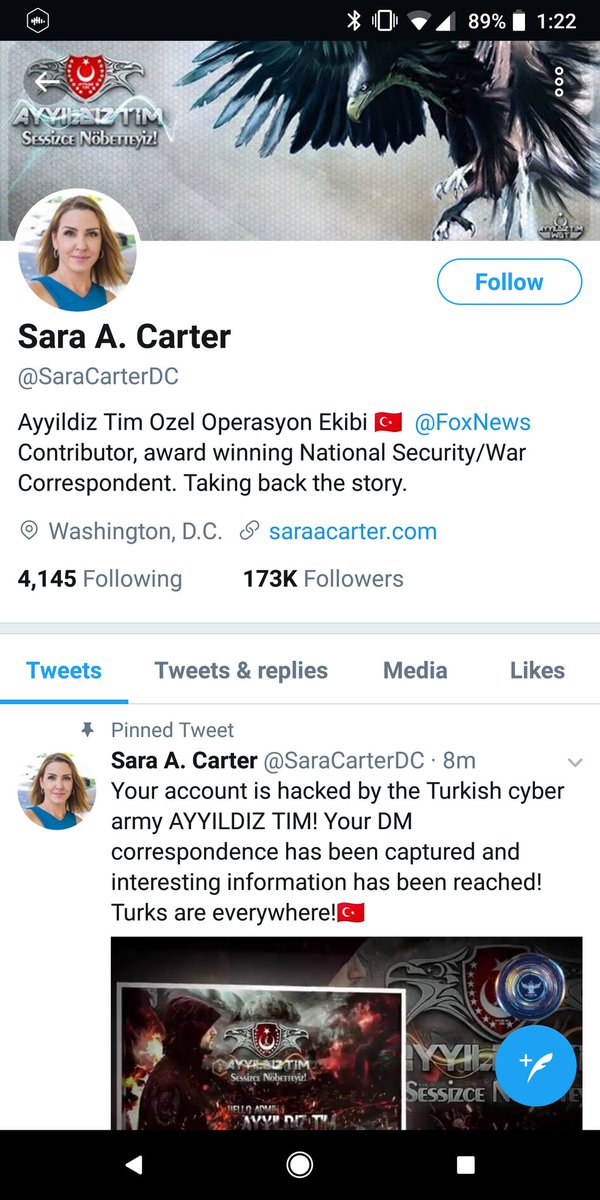
Task: Tap the back arrow on profile header
Action: coord(44,82)
